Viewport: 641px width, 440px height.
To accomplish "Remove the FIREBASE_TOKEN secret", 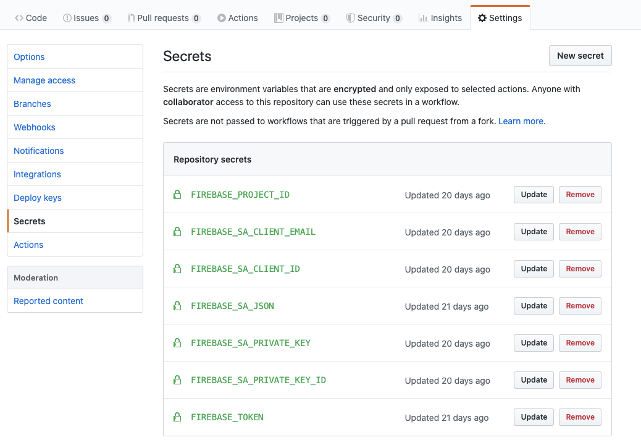I will point(580,417).
